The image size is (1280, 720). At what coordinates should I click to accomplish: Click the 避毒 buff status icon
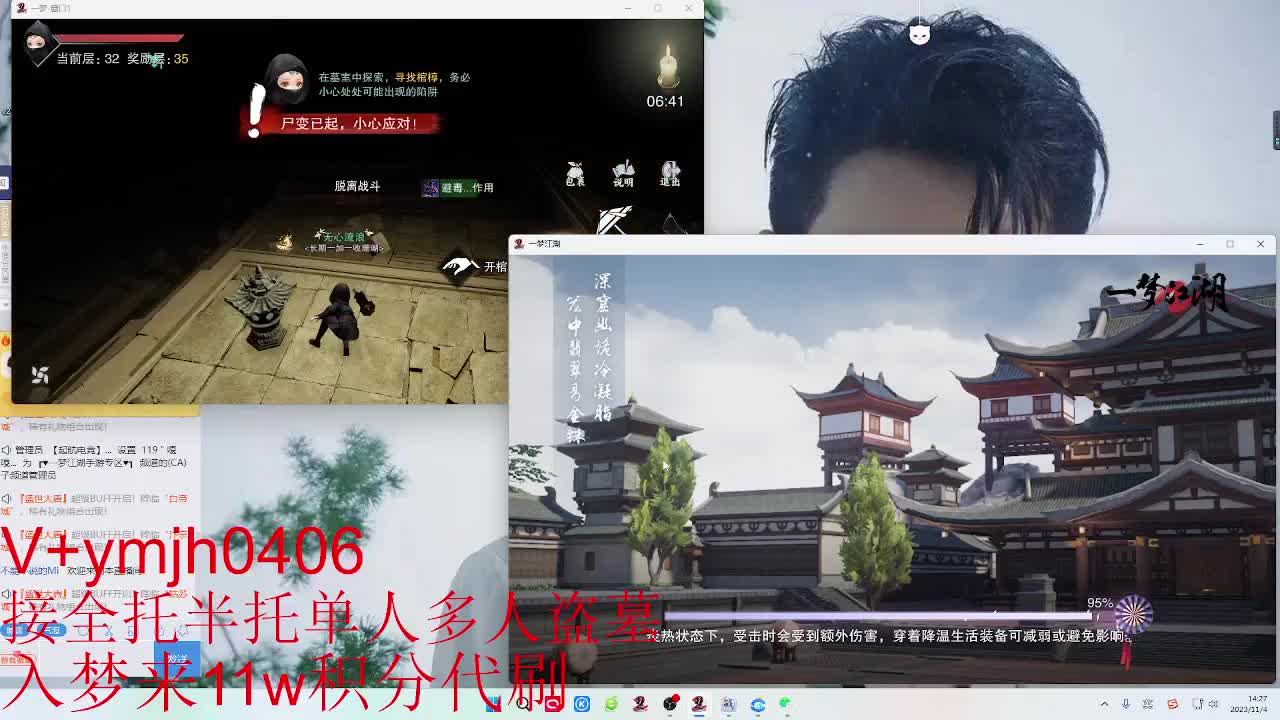[430, 187]
